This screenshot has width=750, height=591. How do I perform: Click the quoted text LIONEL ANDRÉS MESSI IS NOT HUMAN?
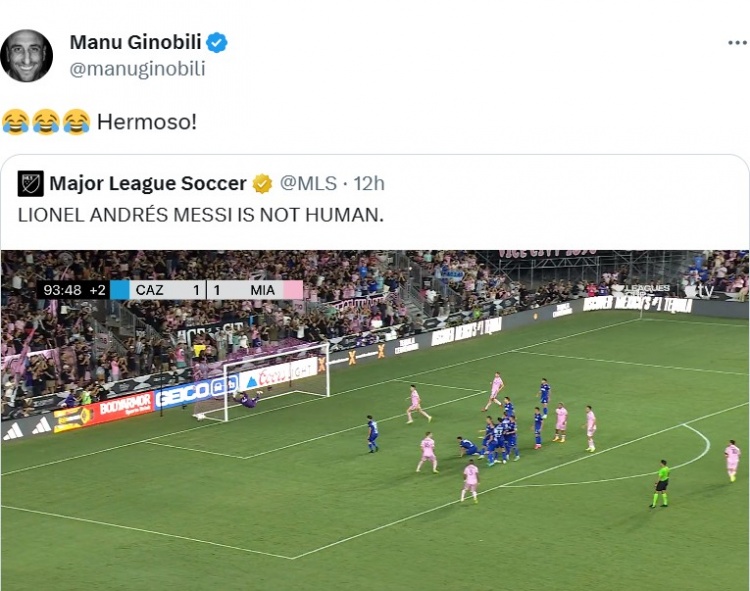201,215
